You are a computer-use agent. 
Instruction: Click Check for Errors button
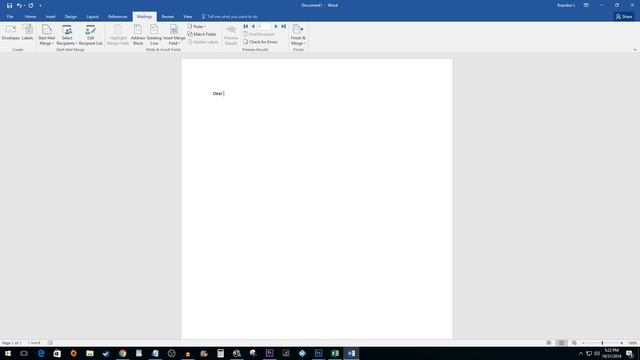(260, 42)
